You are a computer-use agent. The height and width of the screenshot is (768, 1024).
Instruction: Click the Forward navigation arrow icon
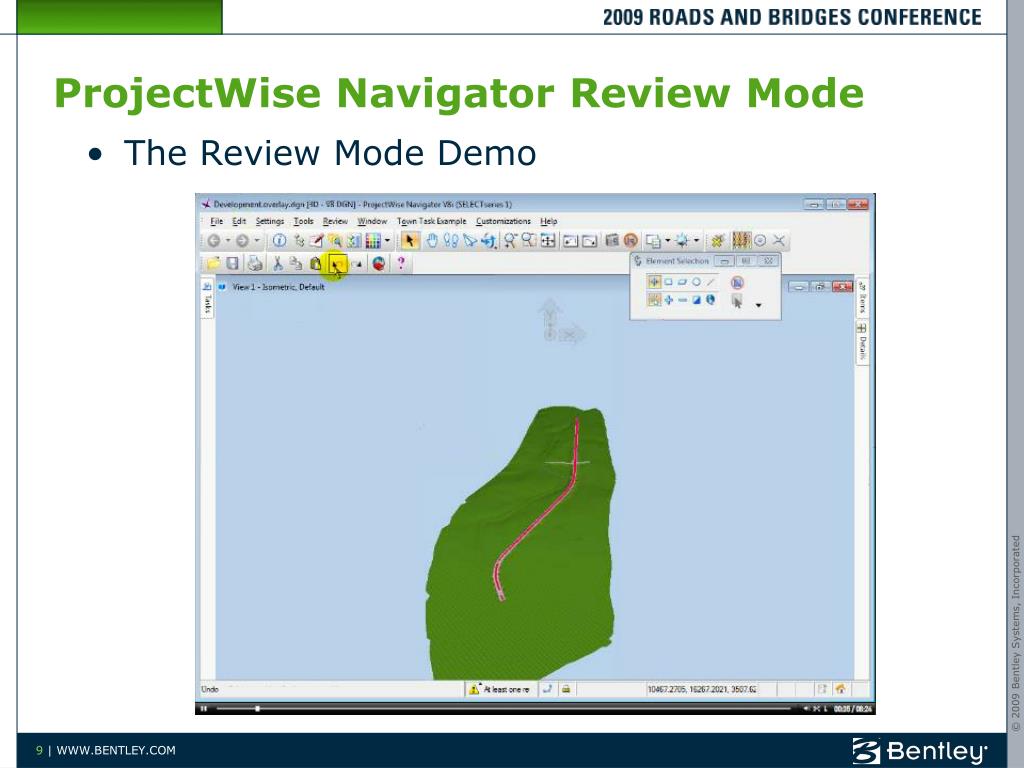click(242, 241)
